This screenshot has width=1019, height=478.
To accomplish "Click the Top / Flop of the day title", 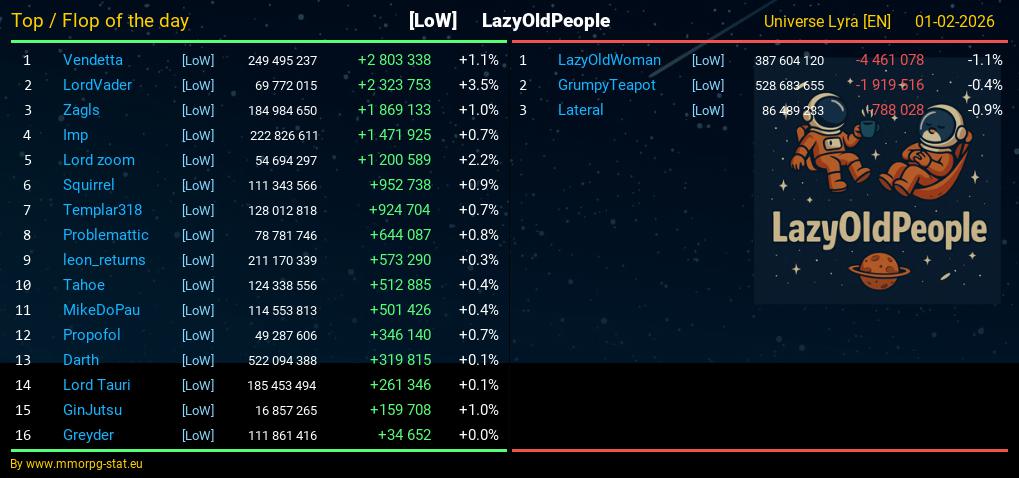I will tap(100, 21).
